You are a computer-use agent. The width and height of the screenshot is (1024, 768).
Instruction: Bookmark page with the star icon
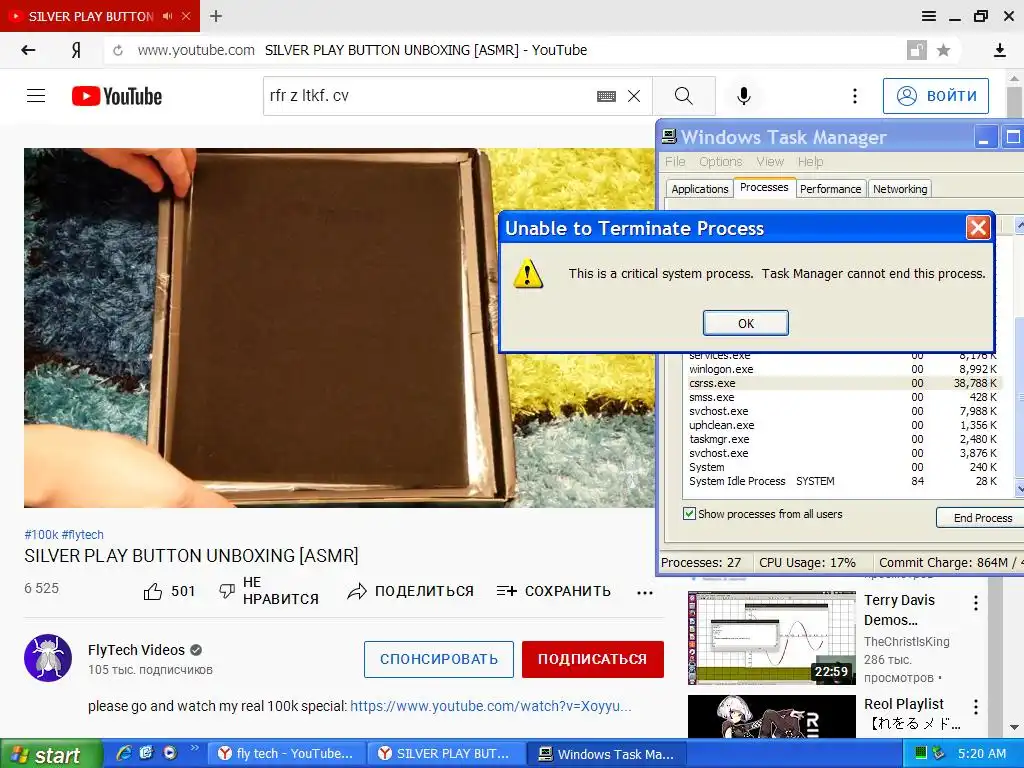943,50
